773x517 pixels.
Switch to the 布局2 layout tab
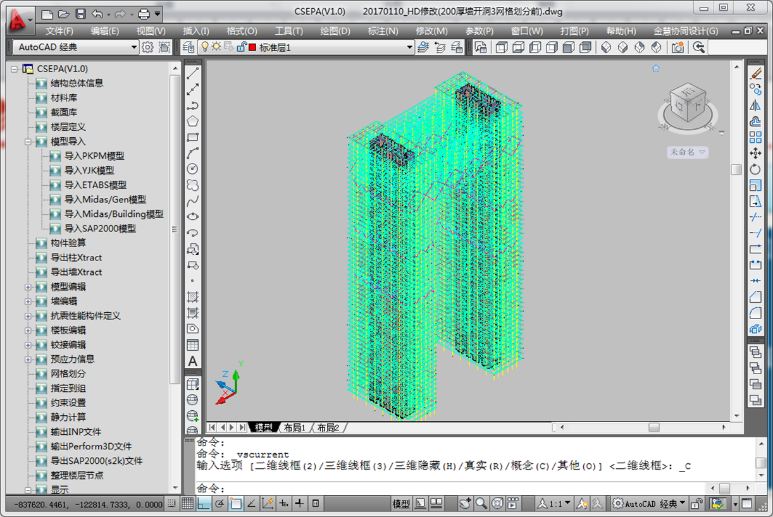coord(328,427)
